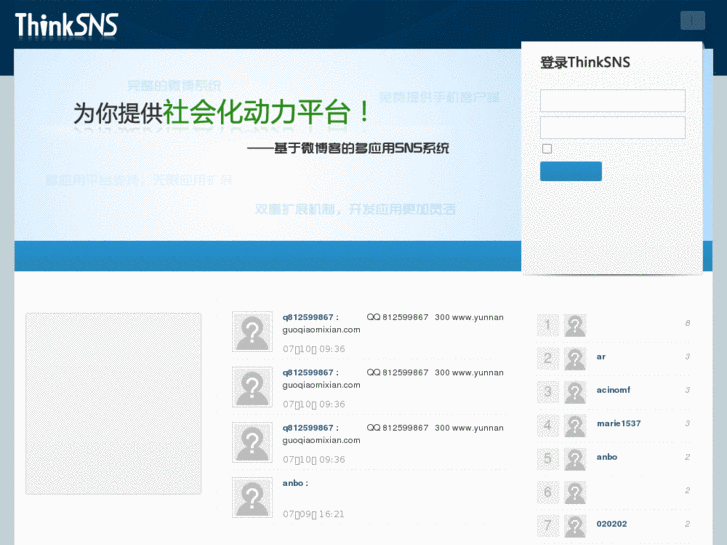Click rank number 1 badge
This screenshot has height=545, width=727.
[x=548, y=325]
